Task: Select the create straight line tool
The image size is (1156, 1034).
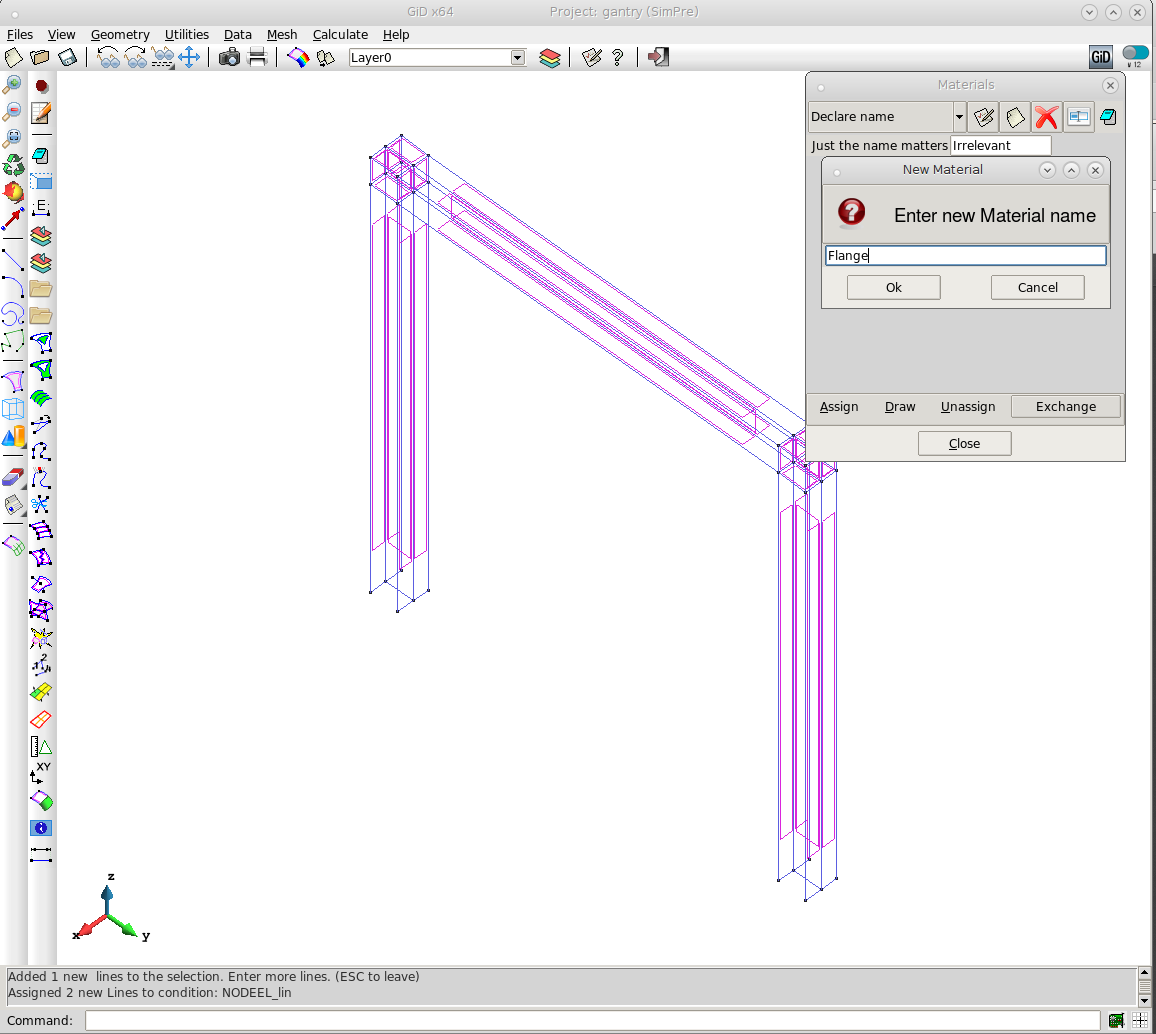Action: [x=13, y=261]
